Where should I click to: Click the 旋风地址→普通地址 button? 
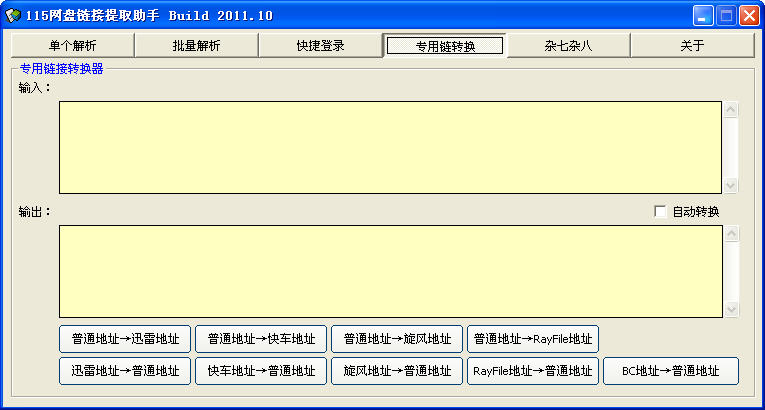point(397,371)
